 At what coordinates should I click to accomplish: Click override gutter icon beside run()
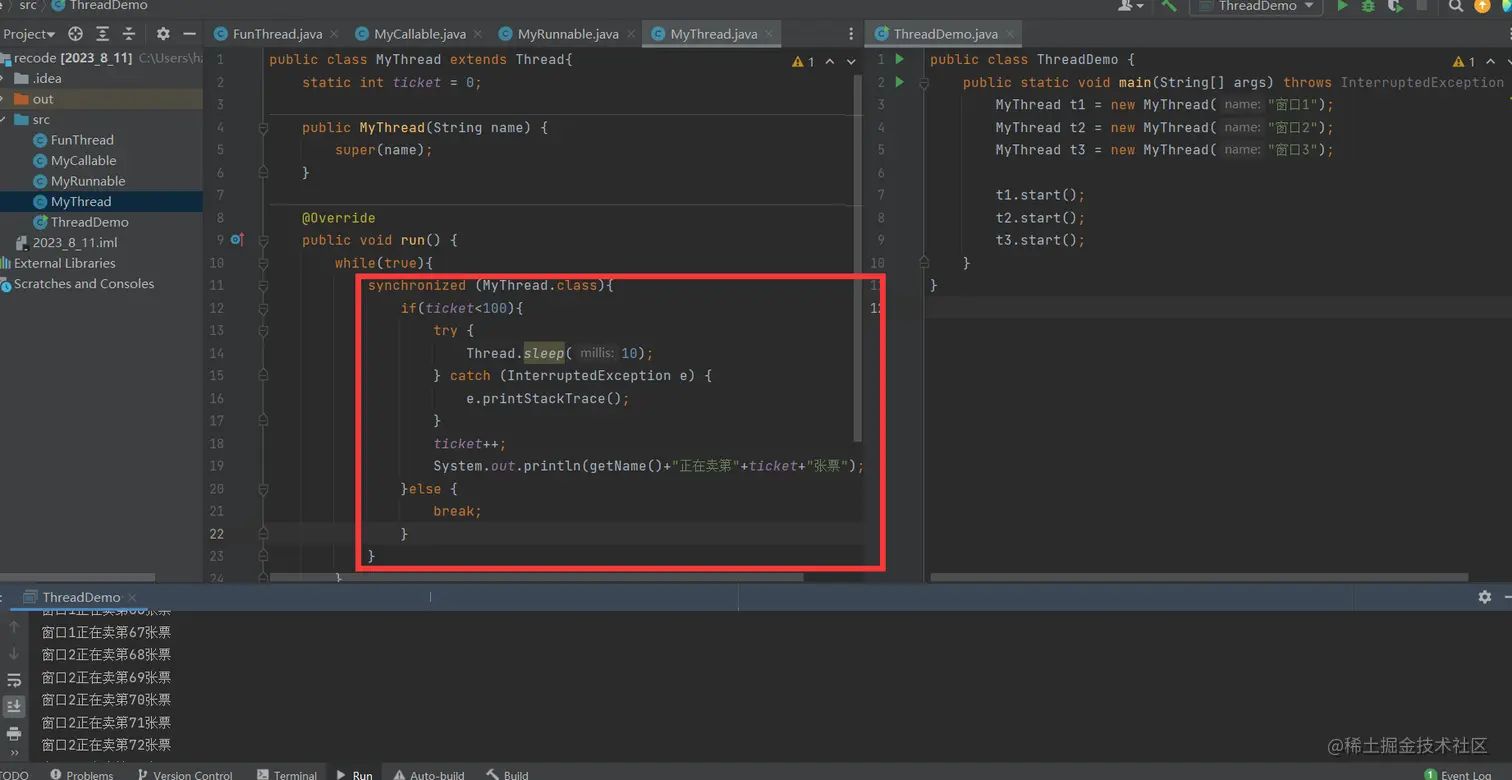coord(237,240)
